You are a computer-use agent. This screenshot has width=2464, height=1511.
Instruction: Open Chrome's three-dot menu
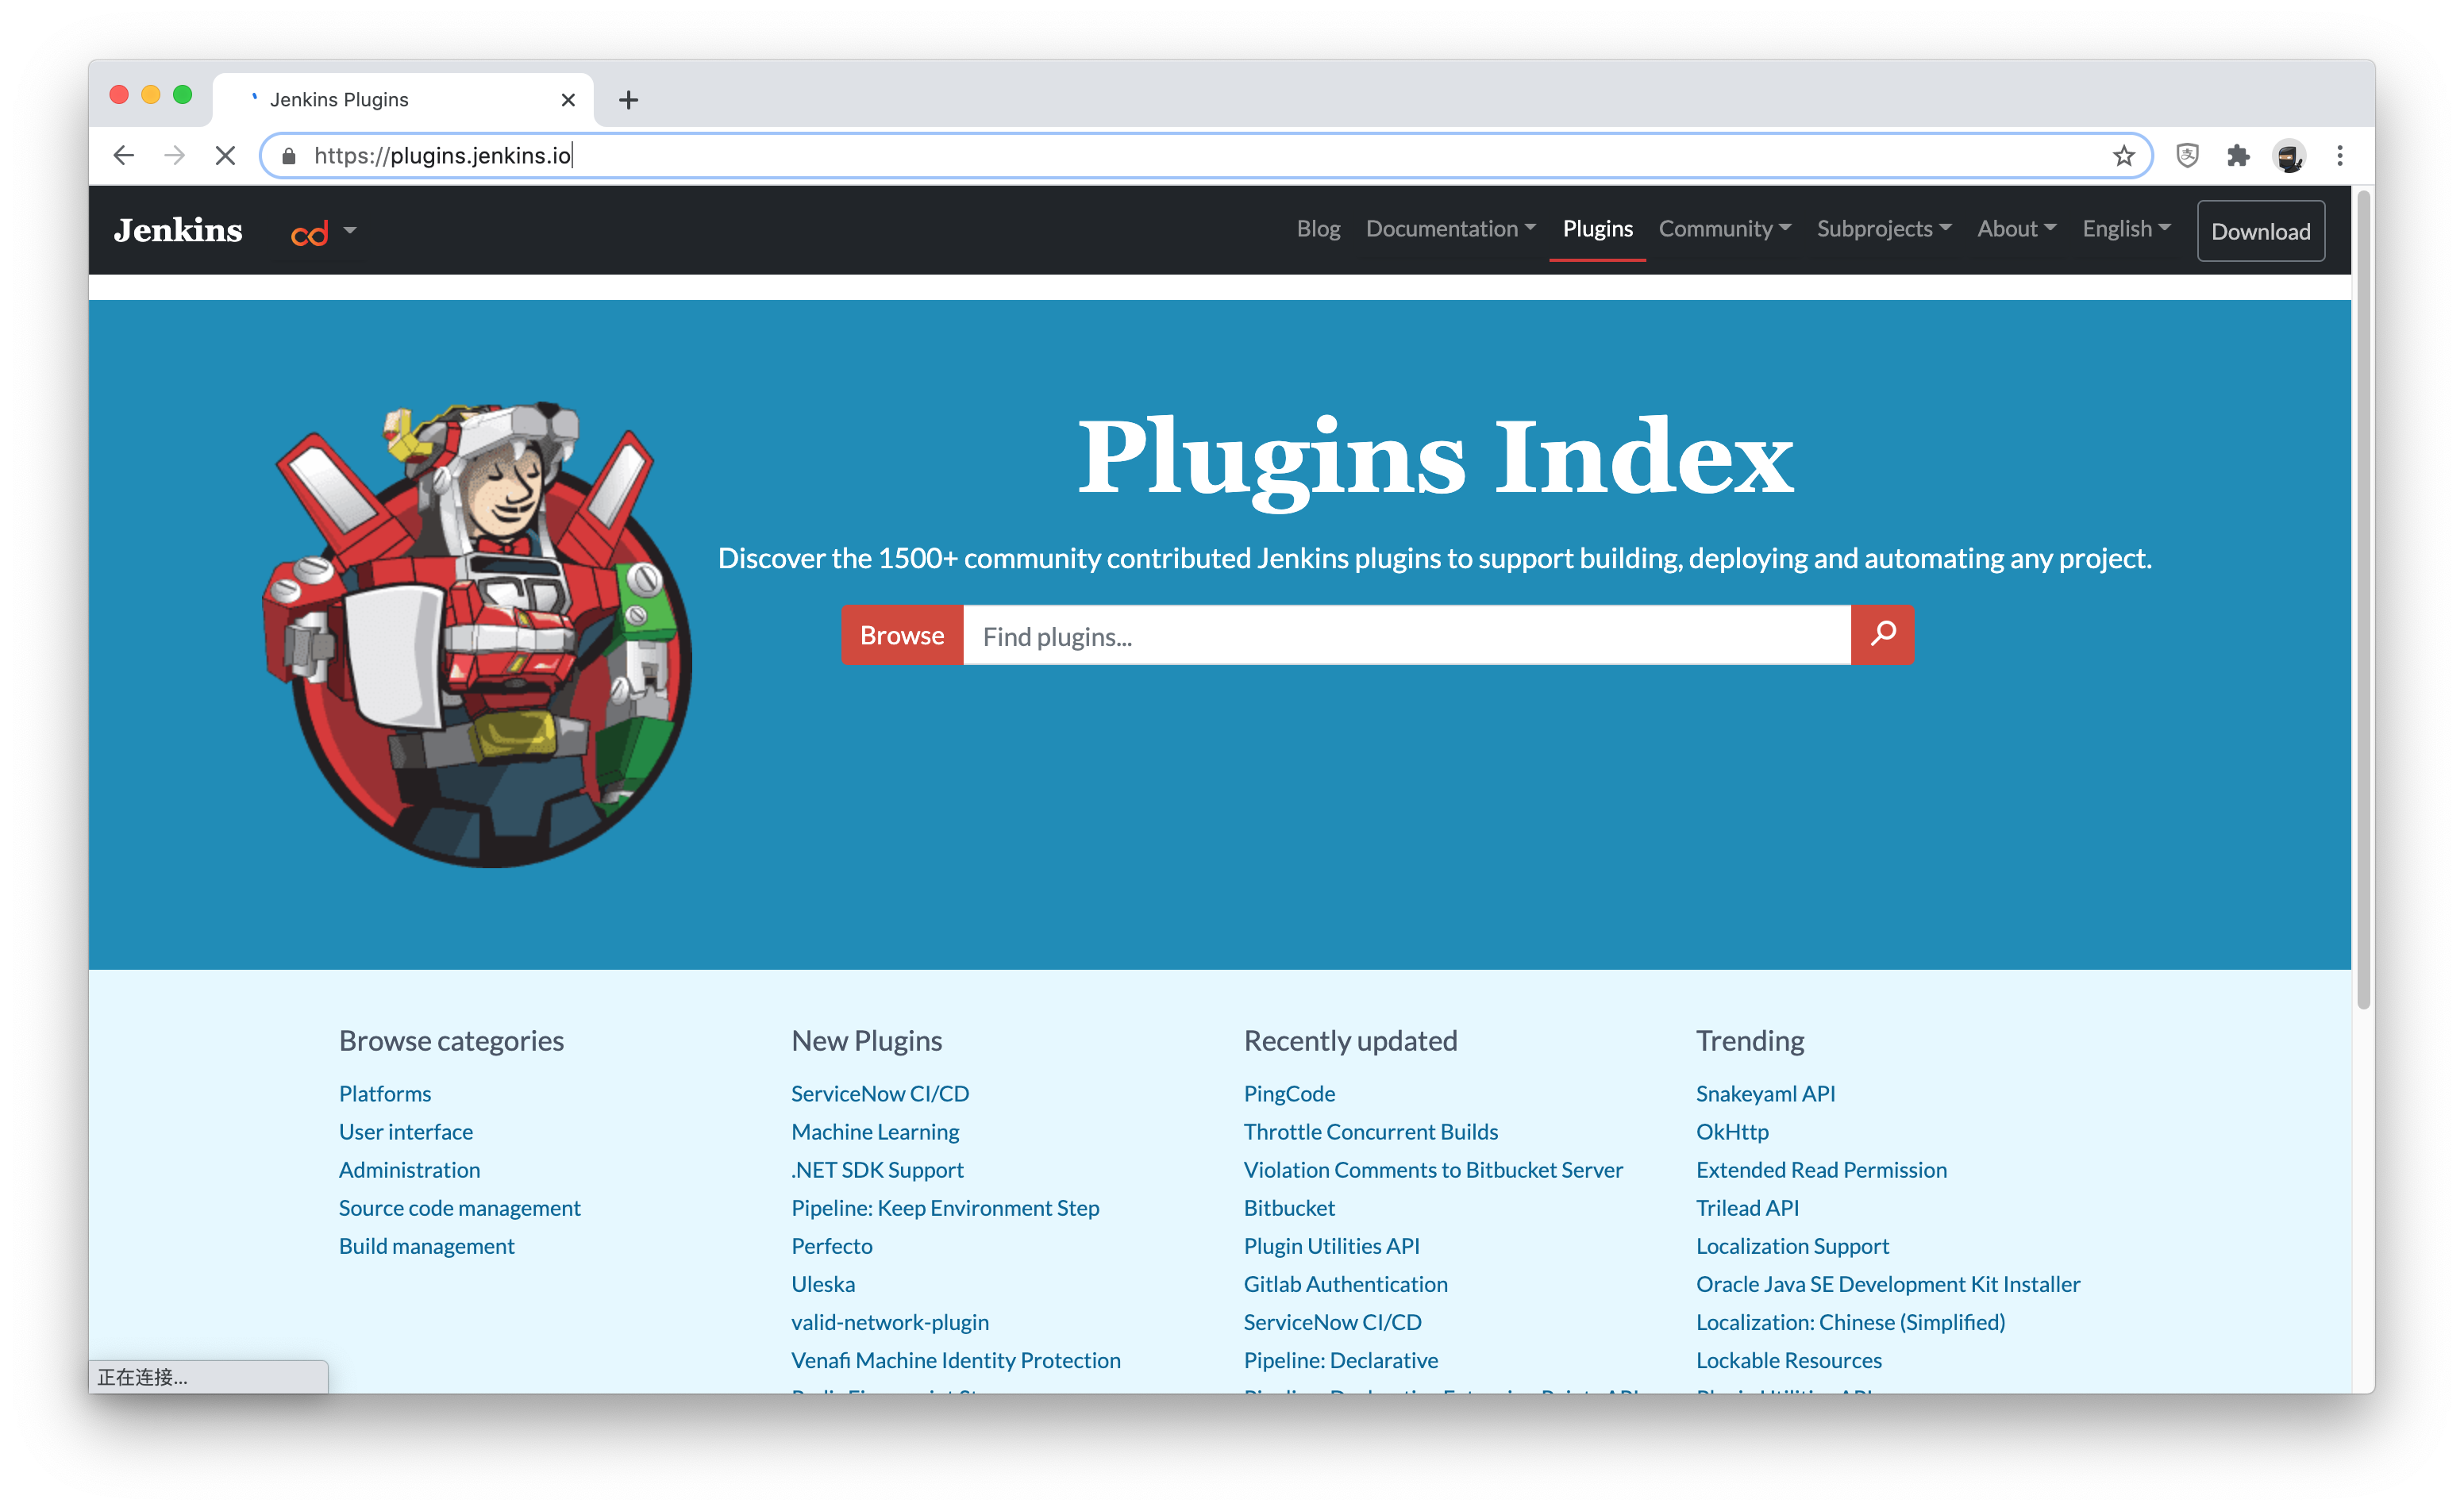pos(2340,155)
